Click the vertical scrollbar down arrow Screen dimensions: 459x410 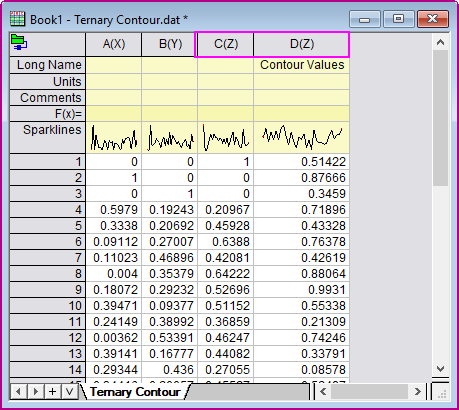(x=440, y=369)
